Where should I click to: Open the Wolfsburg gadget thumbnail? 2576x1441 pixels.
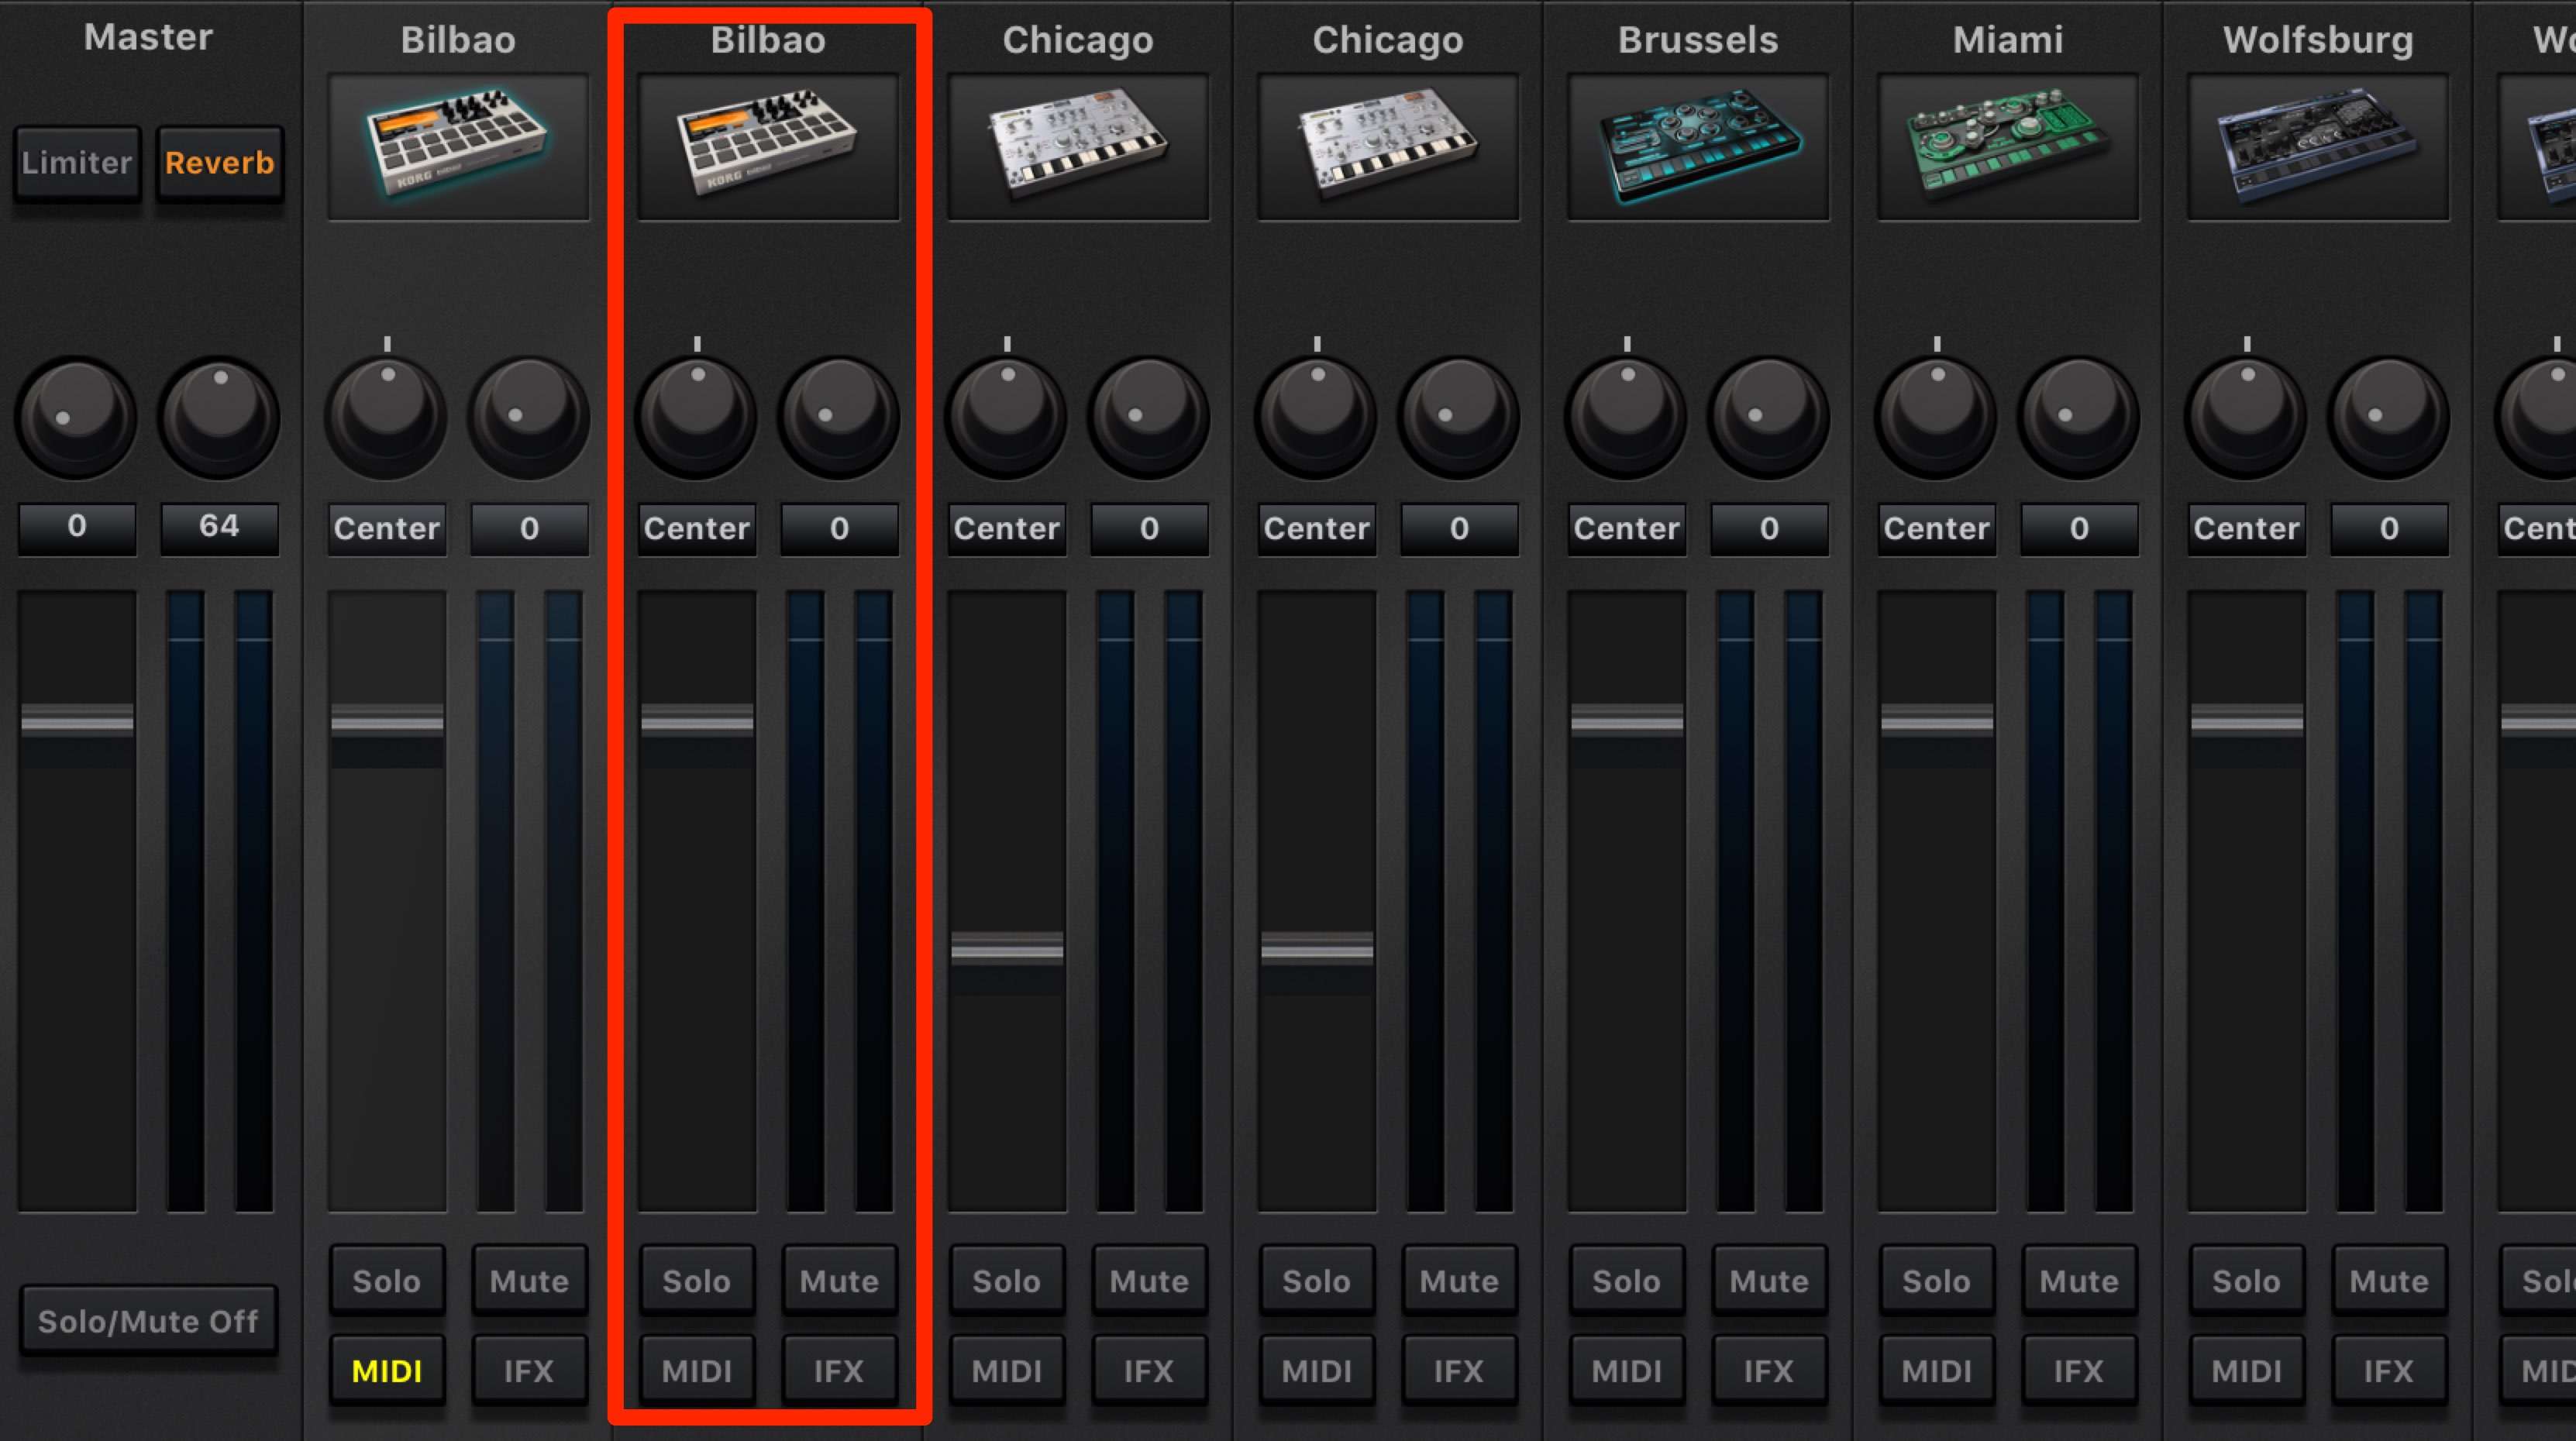coord(2318,146)
